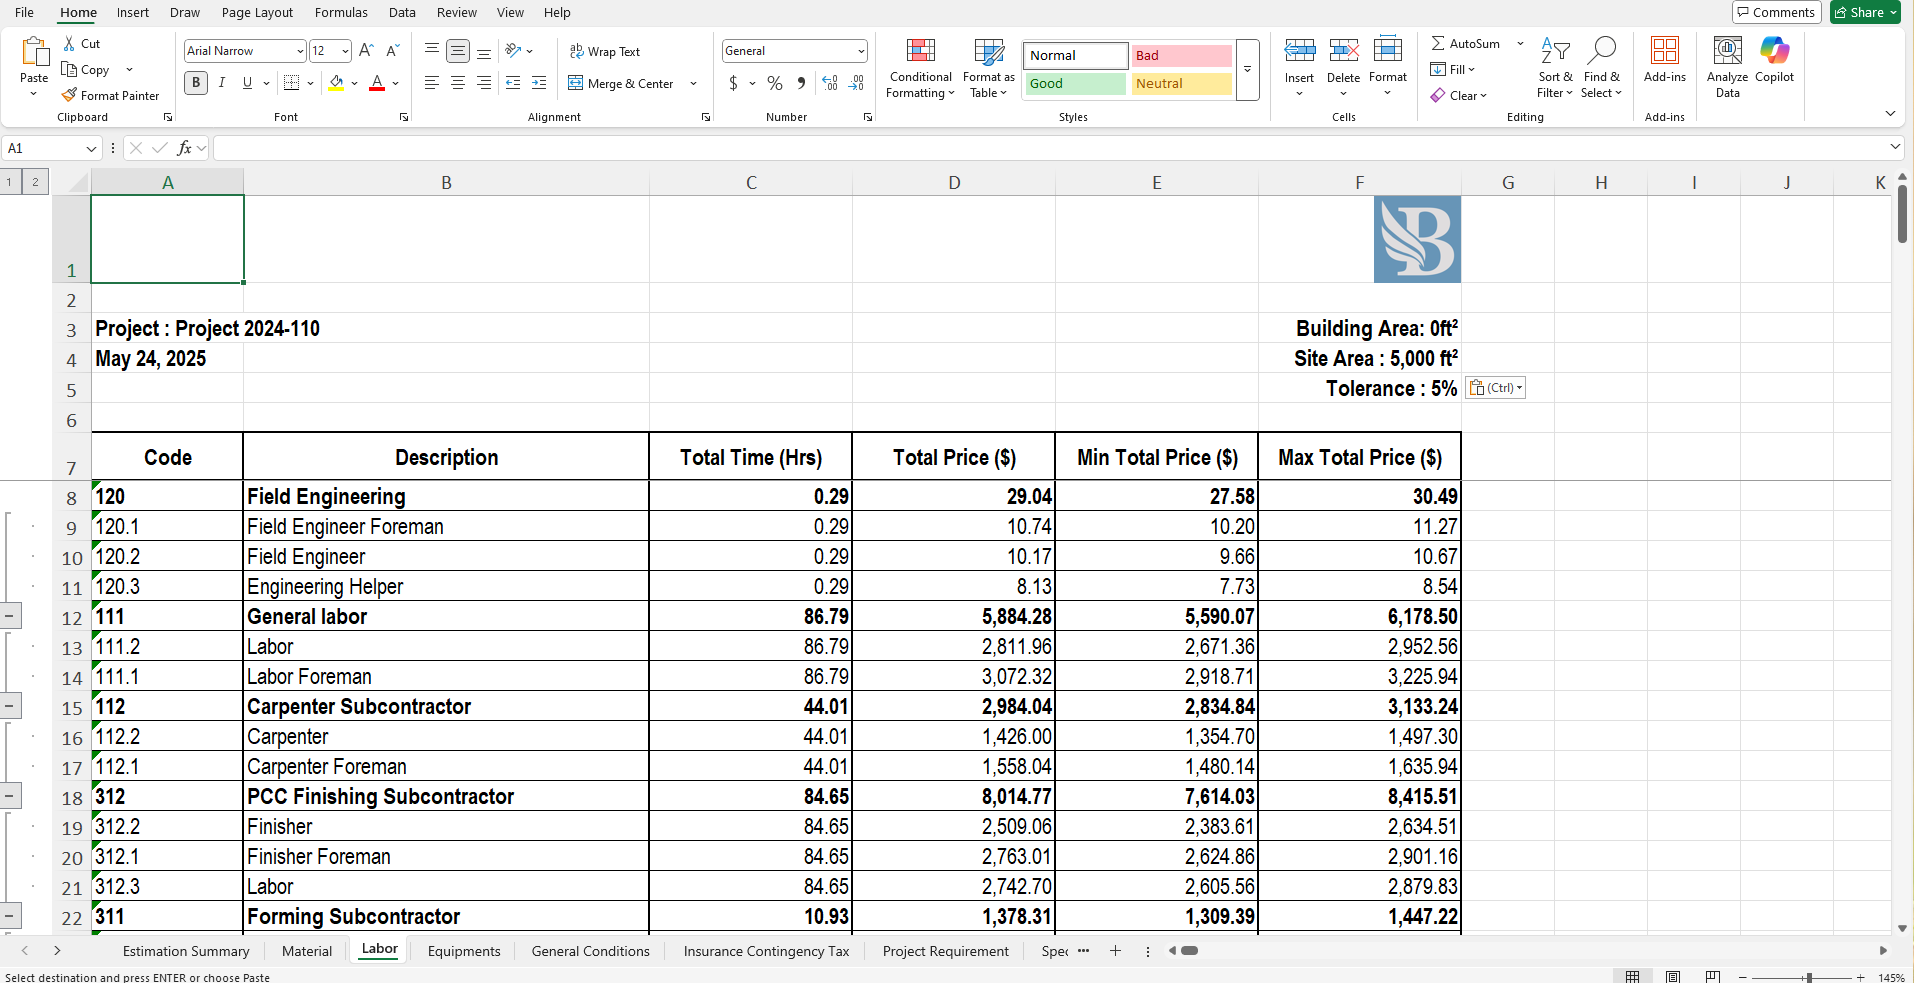The height and width of the screenshot is (983, 1914).
Task: Show outline level 1
Action: coord(9,181)
